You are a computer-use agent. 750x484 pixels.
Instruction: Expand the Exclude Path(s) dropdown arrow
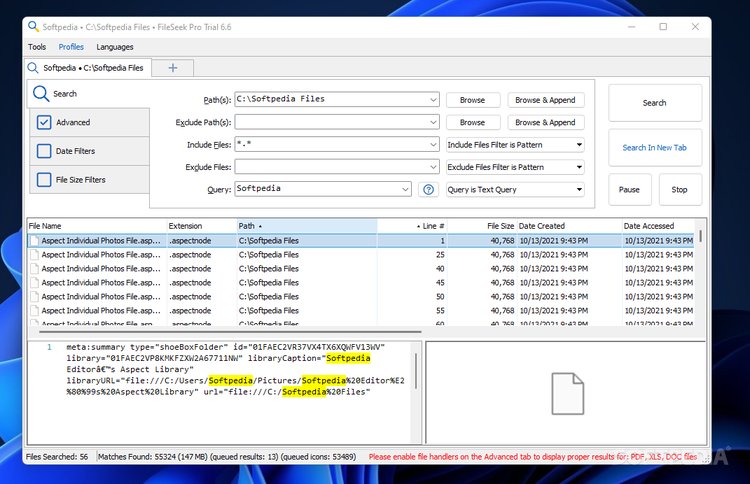pos(433,122)
